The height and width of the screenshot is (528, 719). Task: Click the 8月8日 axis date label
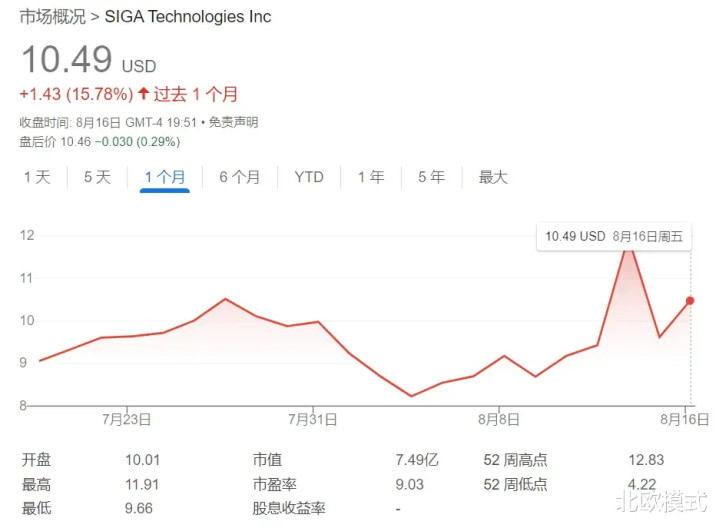point(497,419)
